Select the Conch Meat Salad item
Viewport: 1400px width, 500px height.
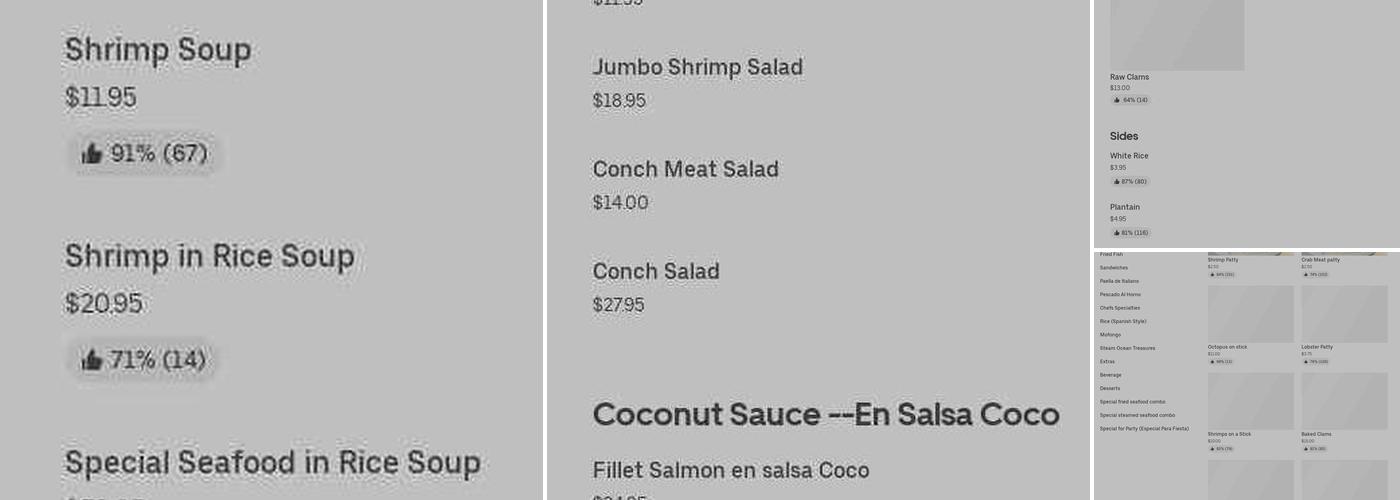coord(685,170)
